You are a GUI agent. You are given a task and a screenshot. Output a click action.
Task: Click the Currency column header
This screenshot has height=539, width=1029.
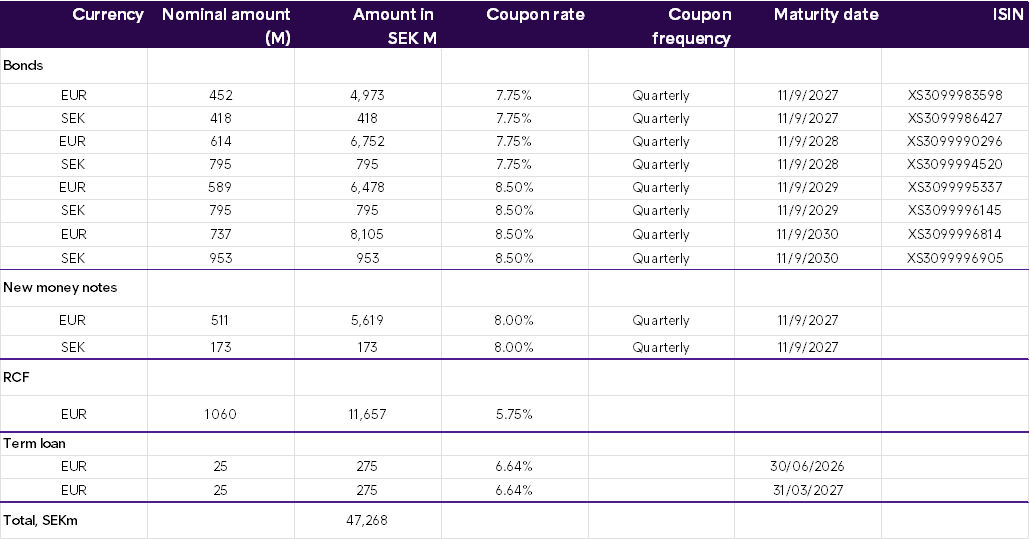coord(108,15)
